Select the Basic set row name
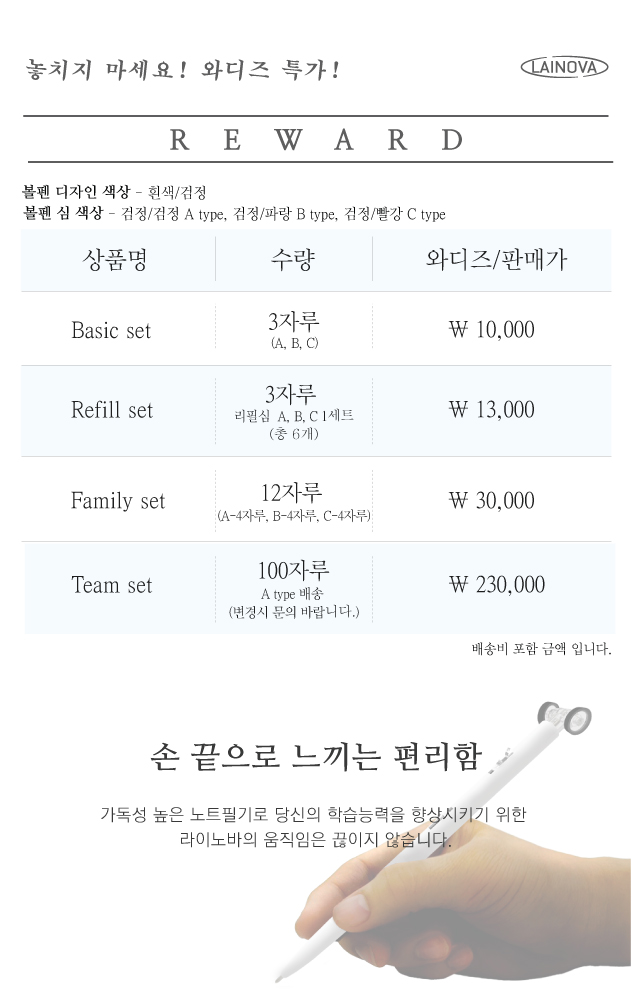 click(x=111, y=330)
